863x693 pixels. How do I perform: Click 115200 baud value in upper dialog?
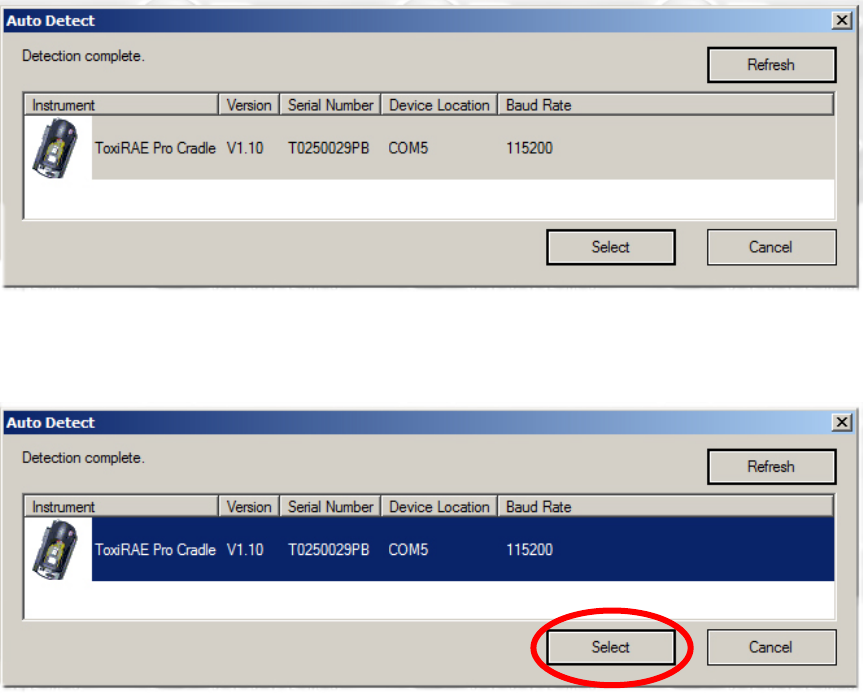click(x=529, y=148)
